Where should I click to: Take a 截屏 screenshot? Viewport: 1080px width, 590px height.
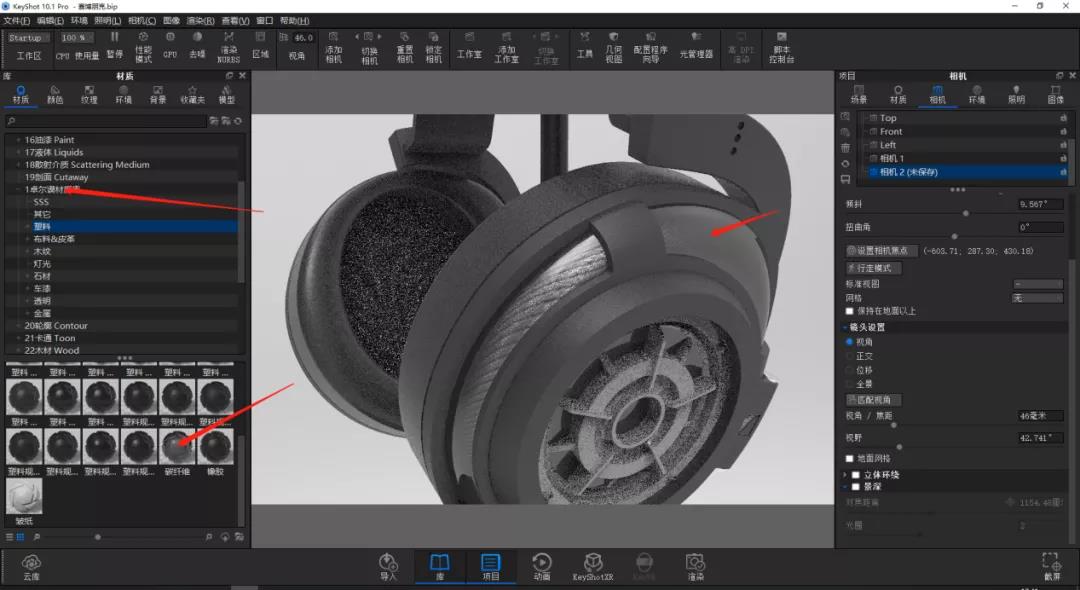coord(1052,567)
